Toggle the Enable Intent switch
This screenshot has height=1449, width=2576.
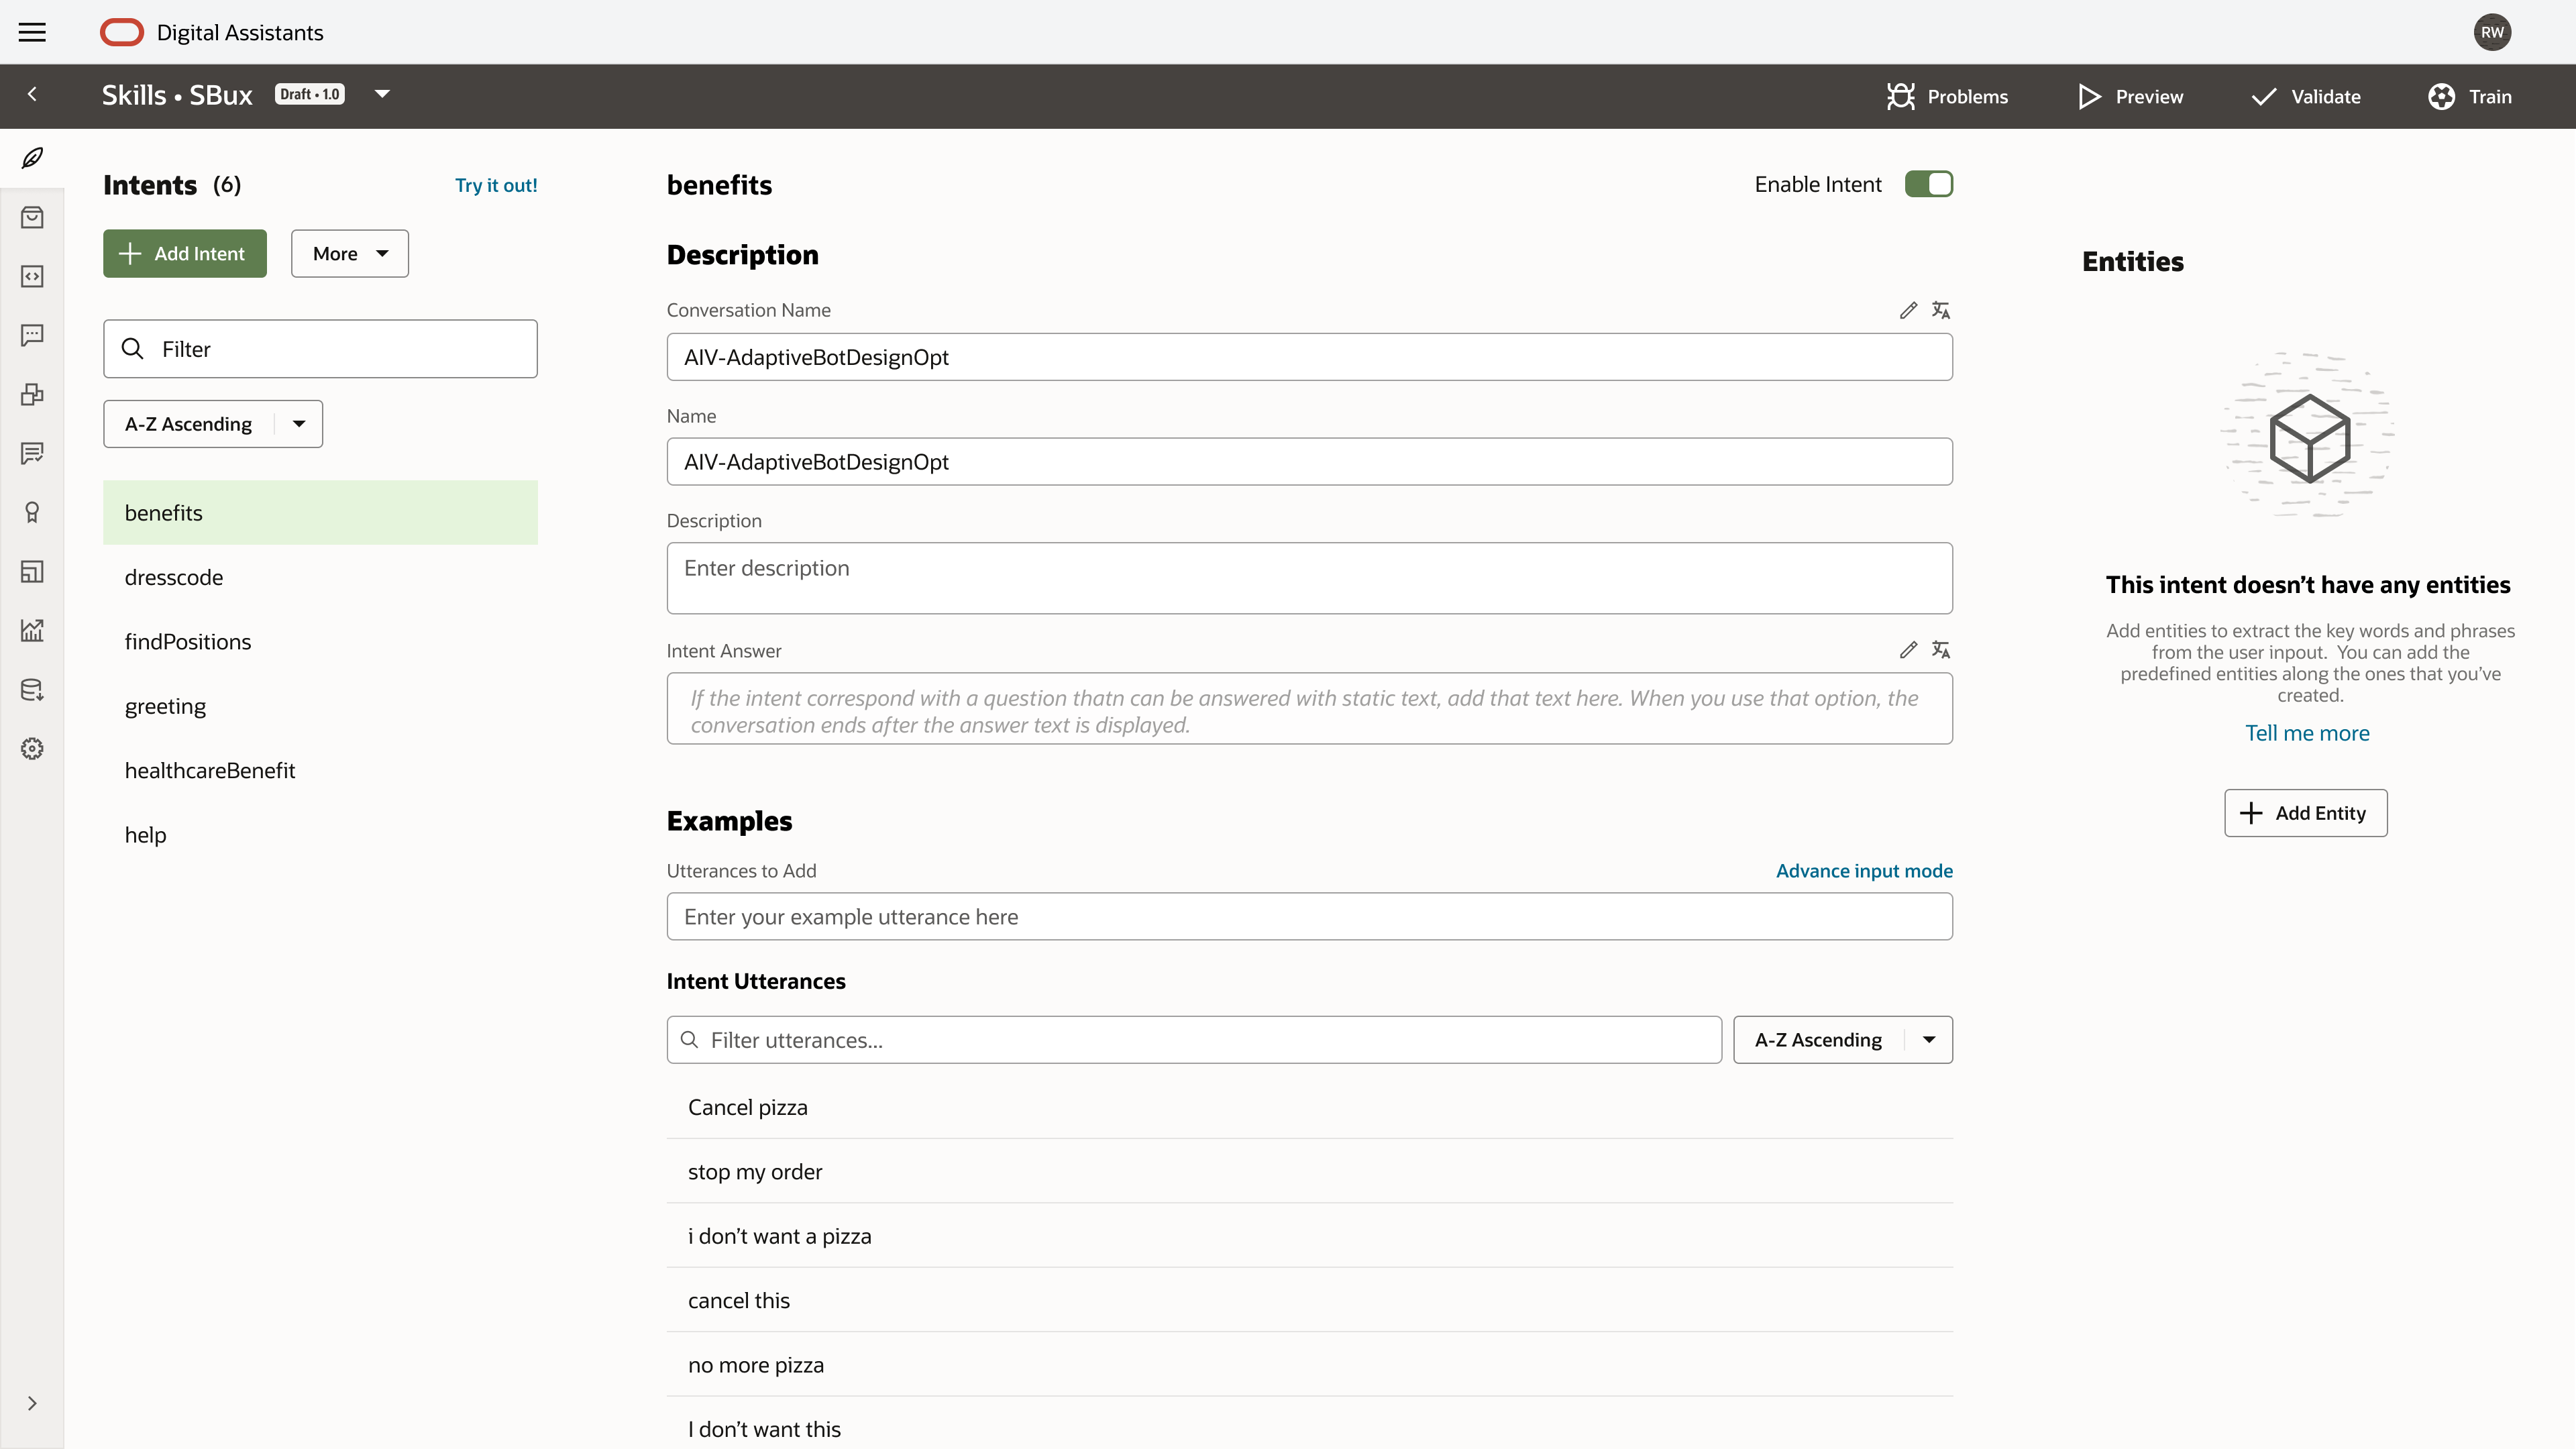(x=1928, y=184)
